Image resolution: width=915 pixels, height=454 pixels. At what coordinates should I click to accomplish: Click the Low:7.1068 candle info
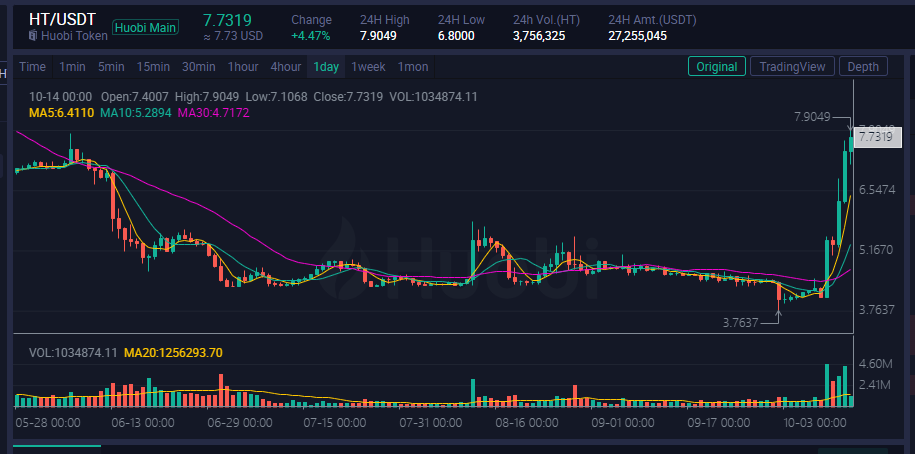coord(277,97)
